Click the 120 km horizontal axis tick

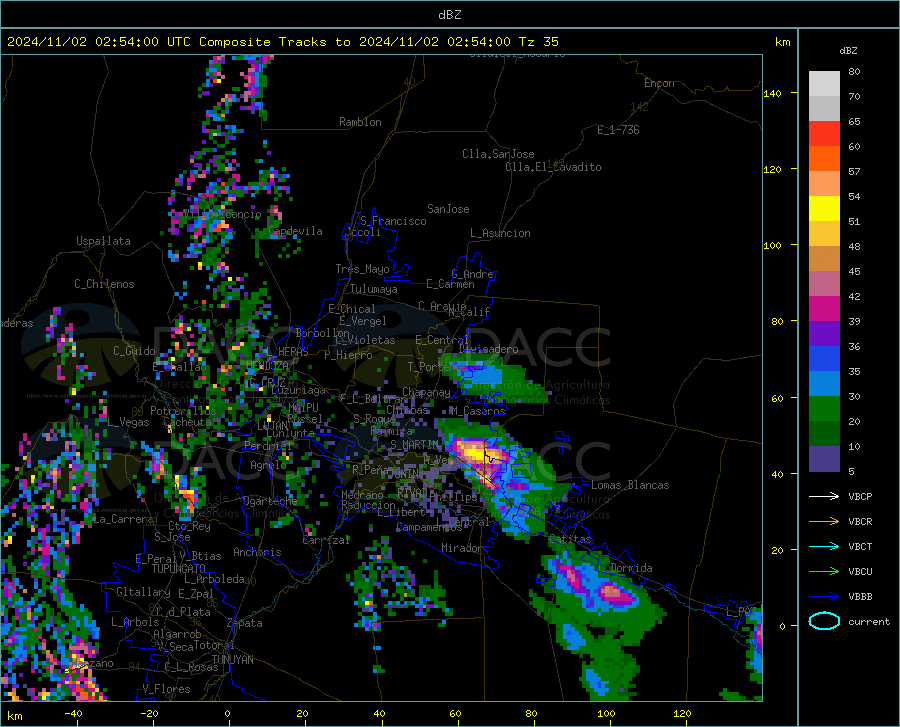(x=682, y=714)
